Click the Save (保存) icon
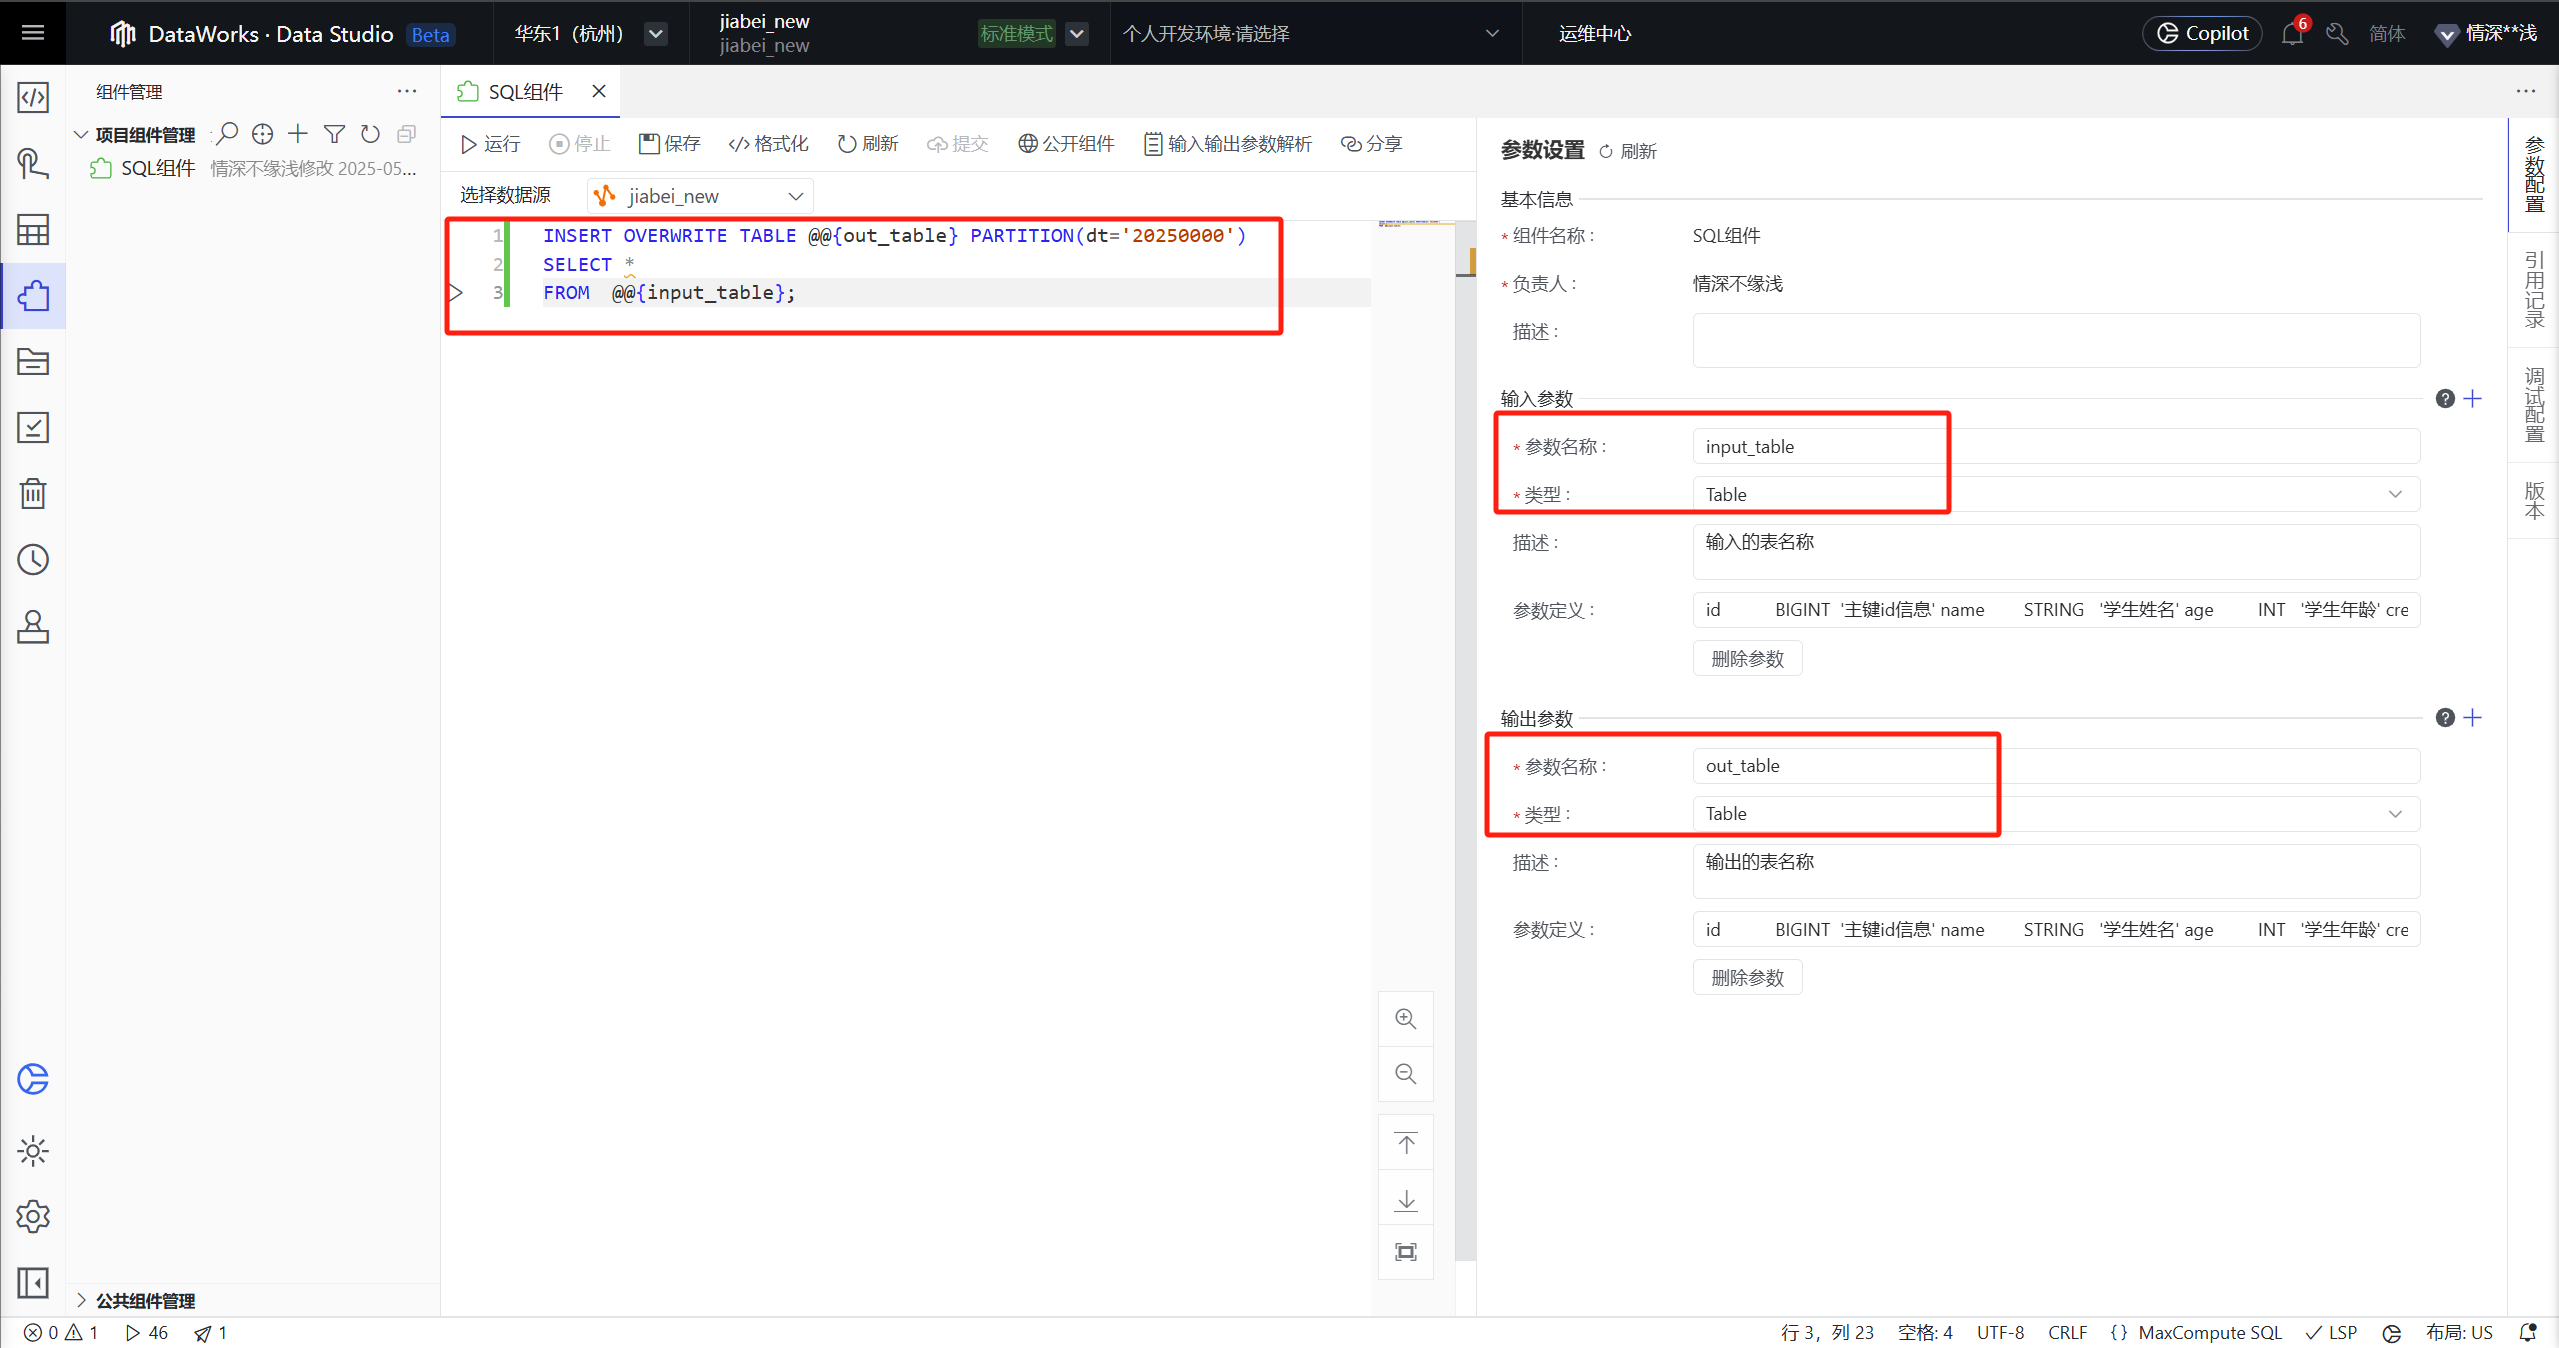Viewport: 2559px width, 1348px height. click(x=649, y=144)
